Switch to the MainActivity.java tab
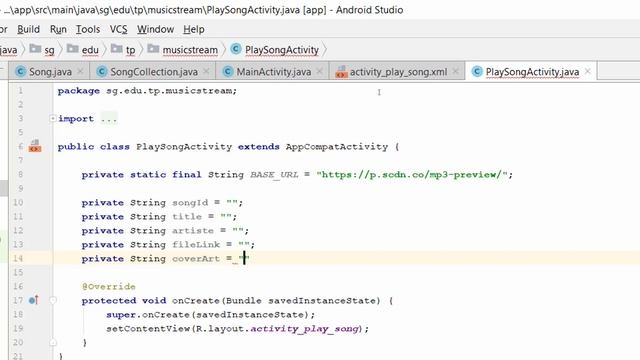This screenshot has width=640, height=360. point(273,72)
